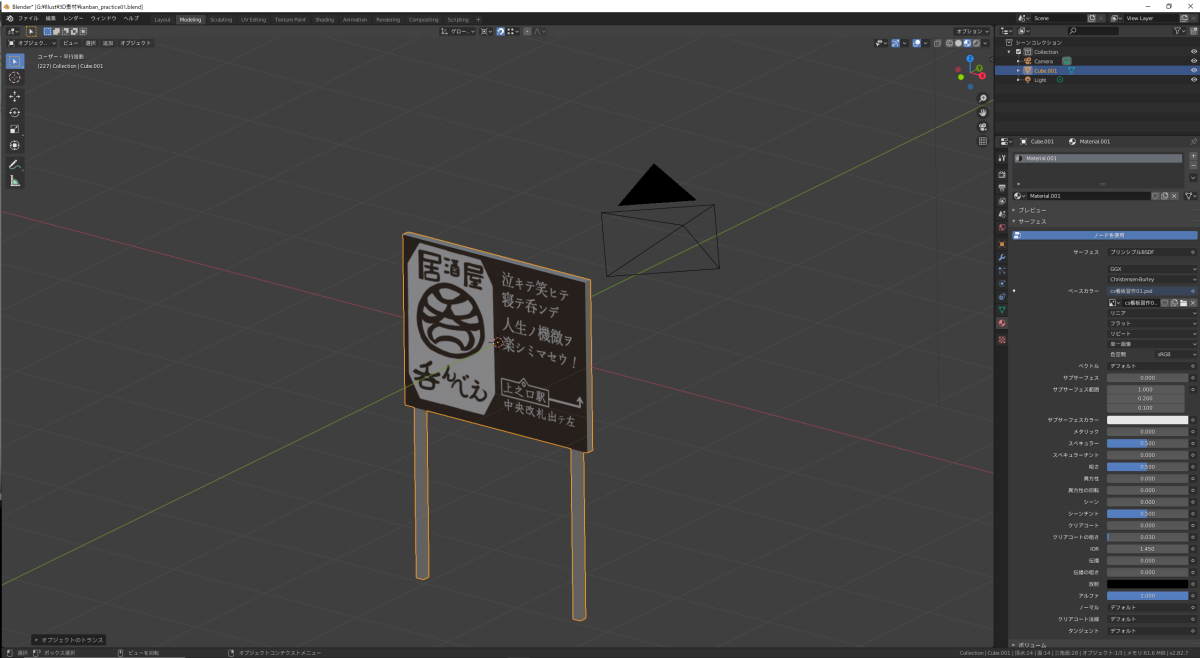Open the Output properties tab
The width and height of the screenshot is (1200, 658).
coord(1002,187)
